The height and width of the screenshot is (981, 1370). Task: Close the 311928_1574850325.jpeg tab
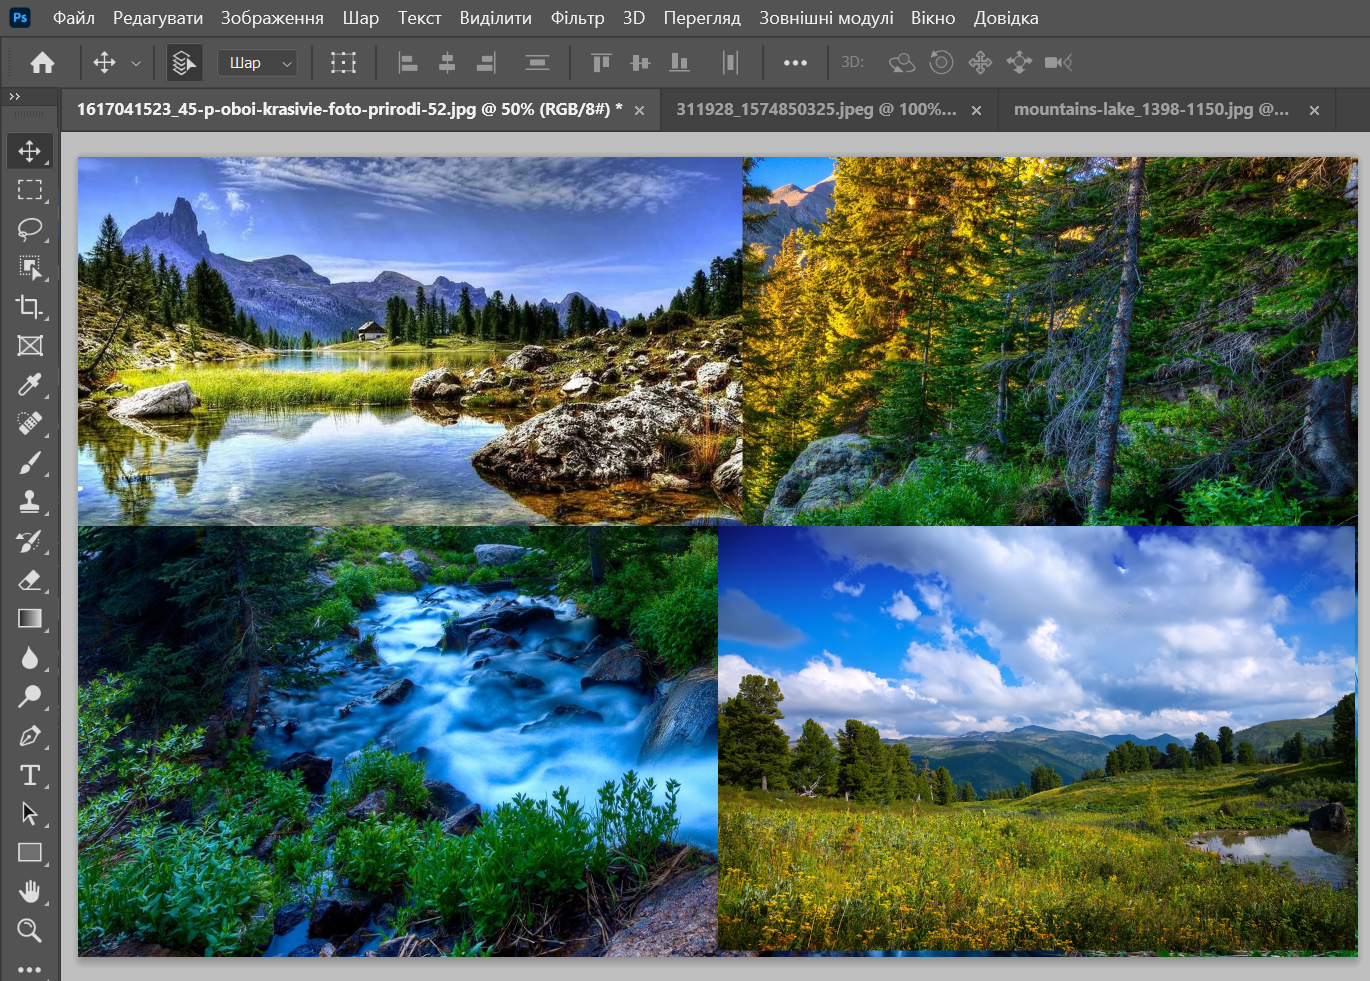[976, 111]
